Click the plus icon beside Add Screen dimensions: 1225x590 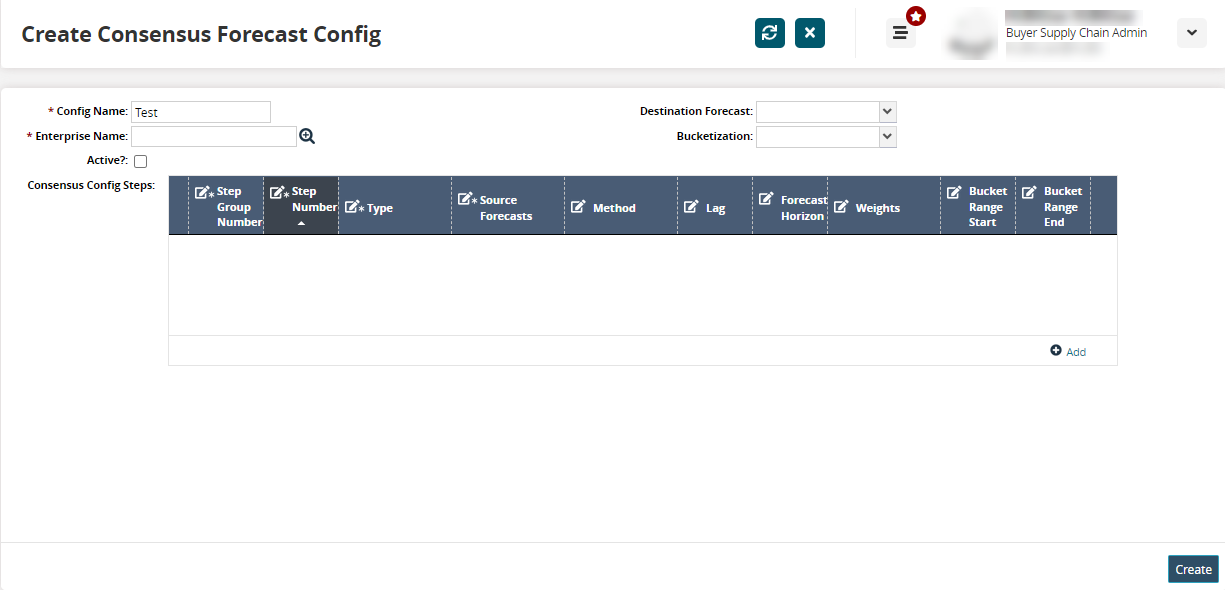click(x=1056, y=350)
